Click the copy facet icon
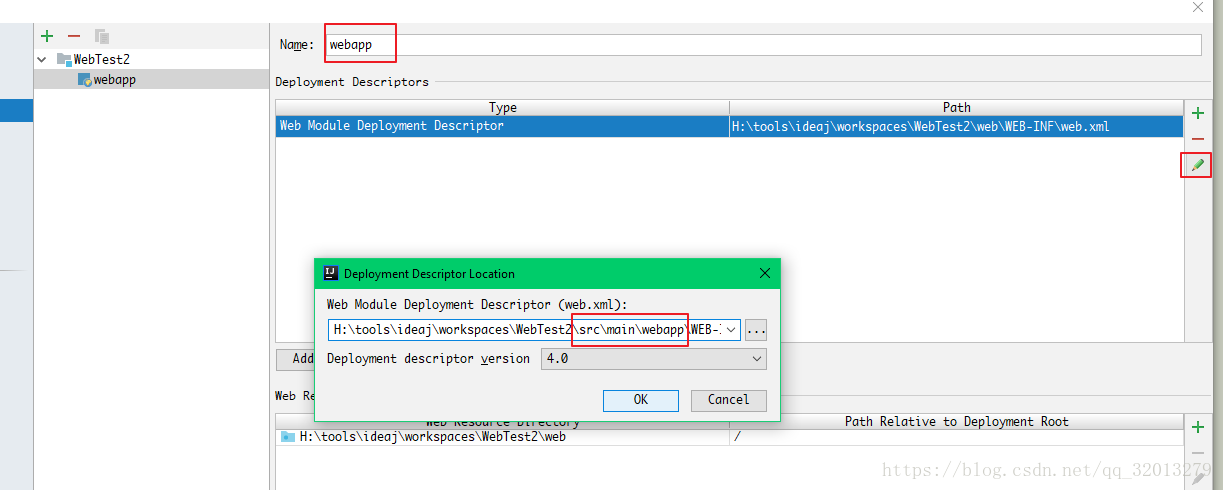1223x490 pixels. (x=101, y=36)
